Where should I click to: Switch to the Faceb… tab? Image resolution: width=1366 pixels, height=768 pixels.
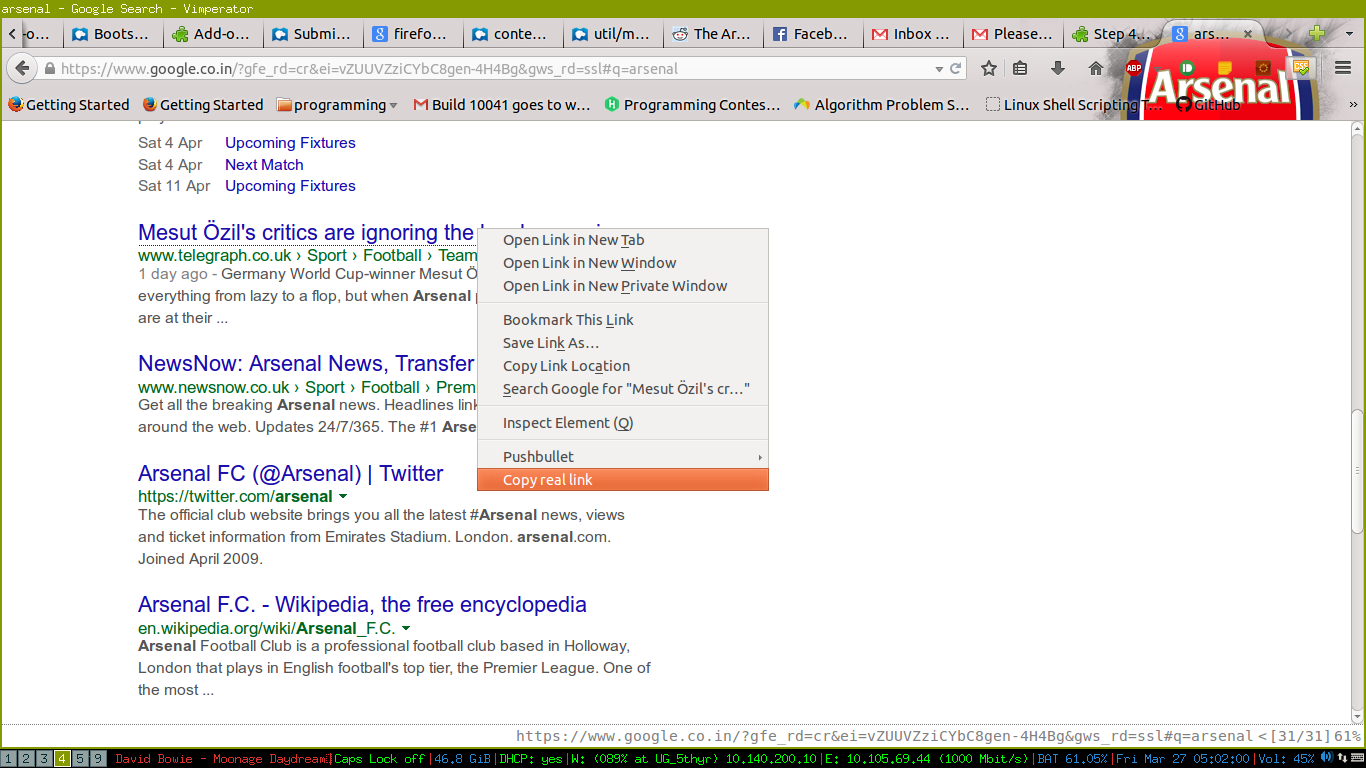[812, 33]
